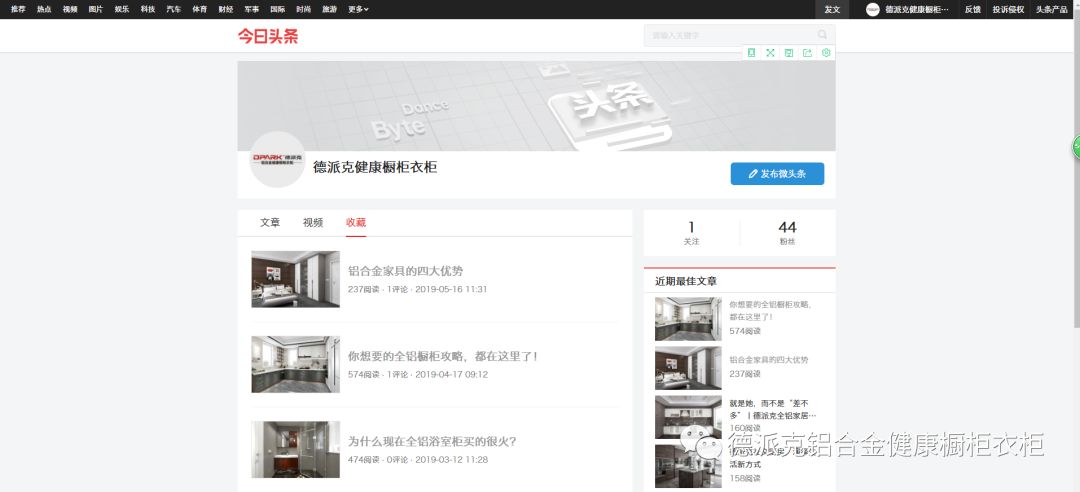Open the 汽车 channel
The image size is (1080, 492).
click(x=174, y=10)
